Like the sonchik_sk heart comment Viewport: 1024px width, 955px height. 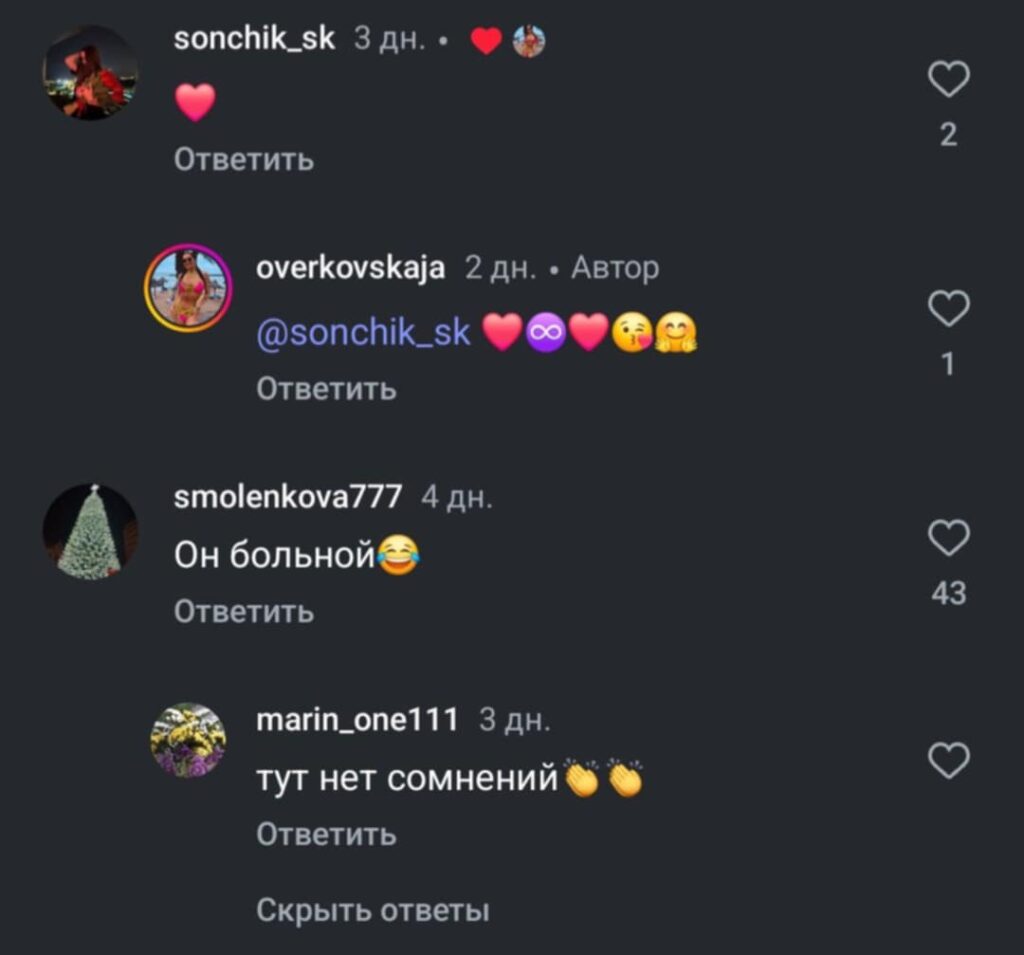(x=948, y=79)
